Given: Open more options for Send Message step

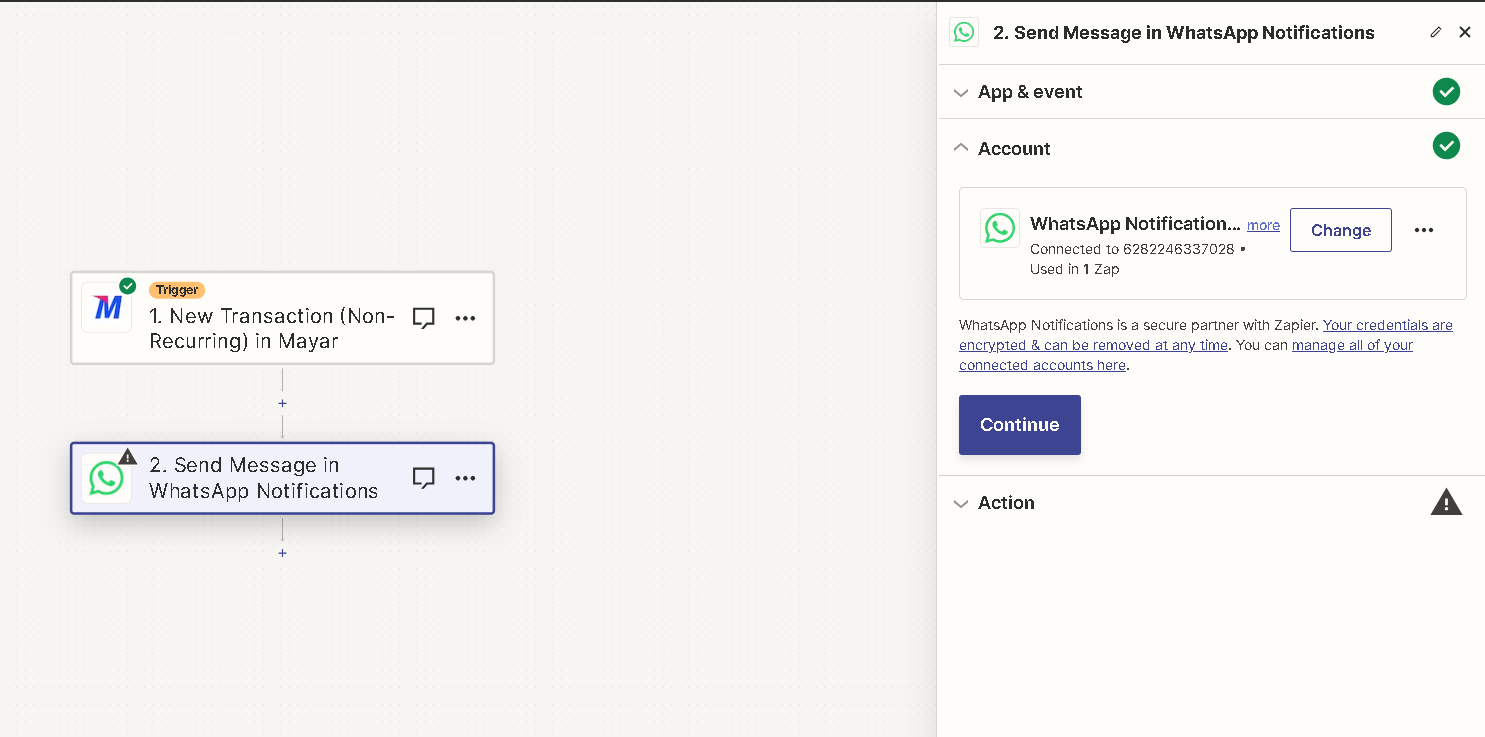Looking at the screenshot, I should point(465,478).
